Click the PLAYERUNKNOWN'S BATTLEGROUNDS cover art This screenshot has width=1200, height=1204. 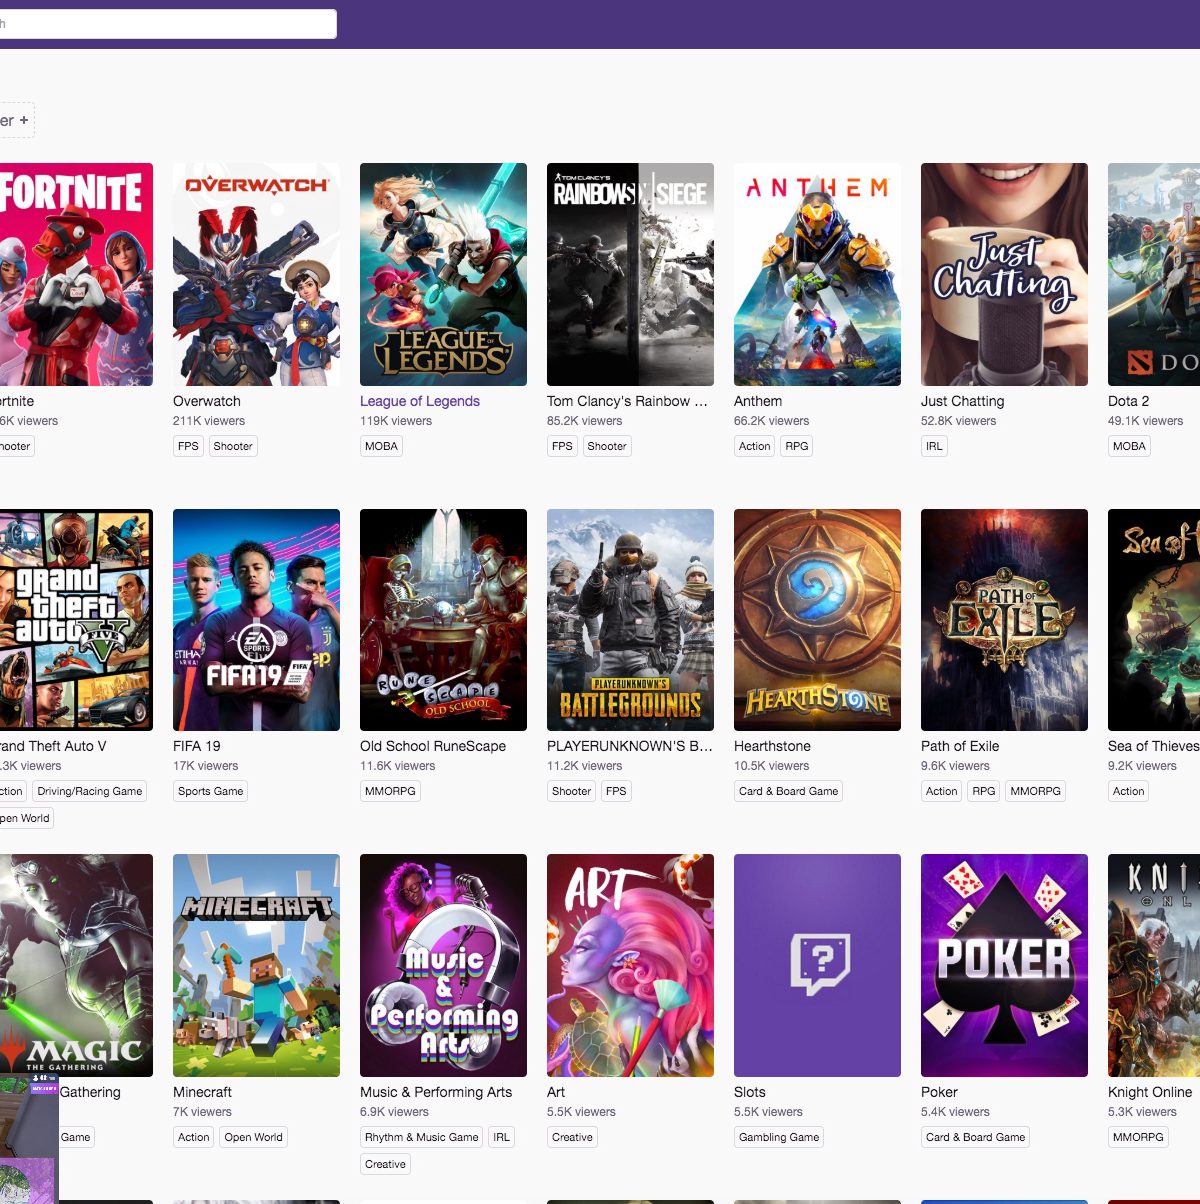pyautogui.click(x=630, y=620)
